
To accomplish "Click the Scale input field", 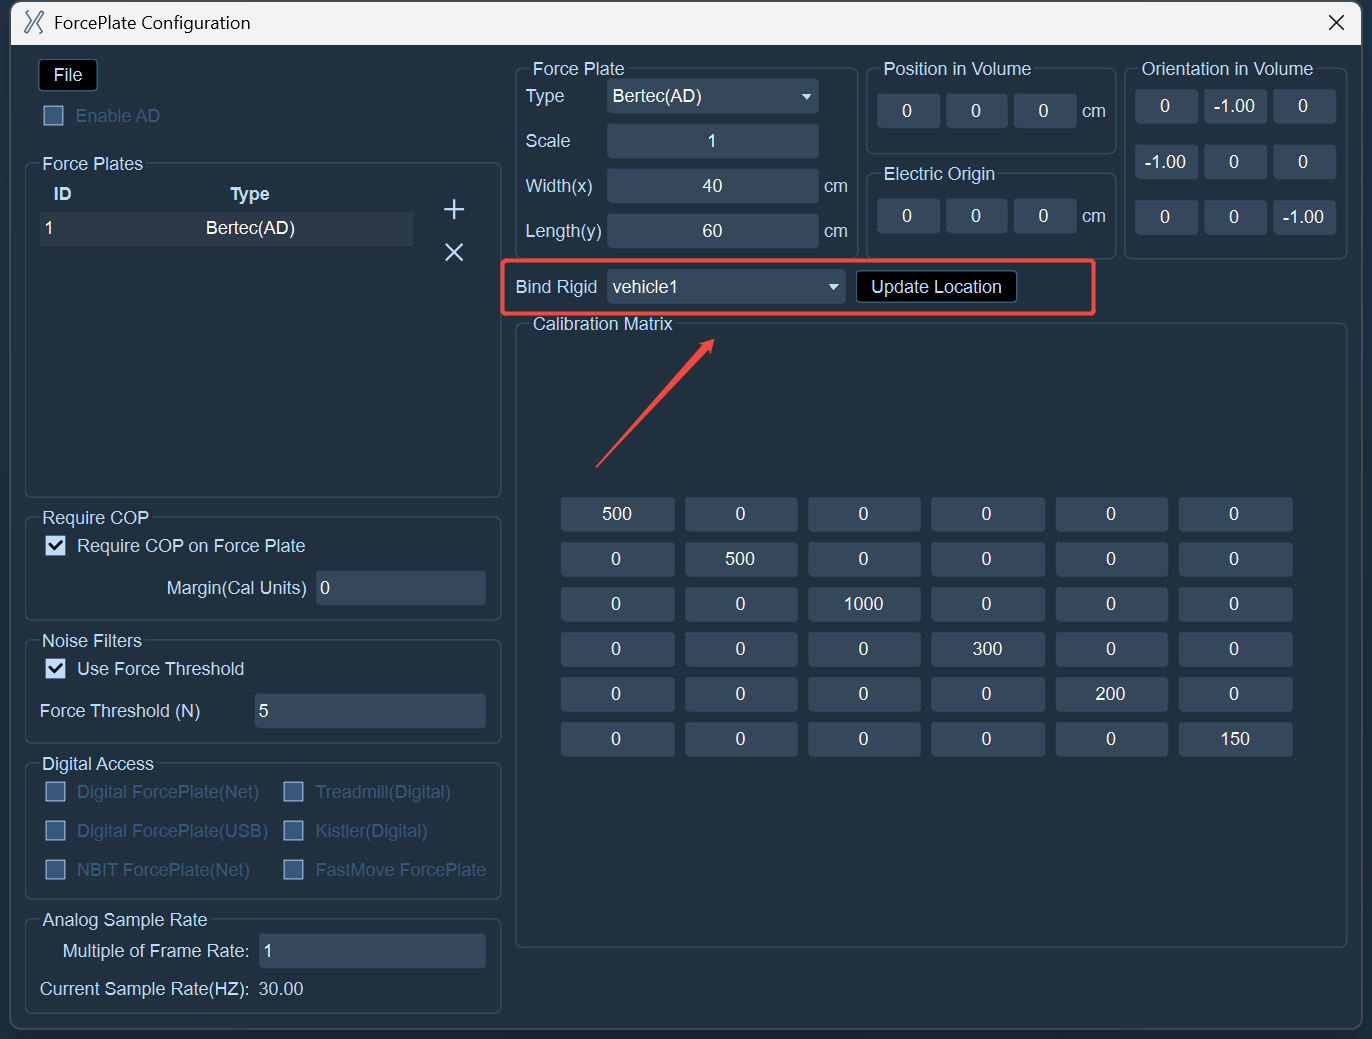I will pos(712,141).
